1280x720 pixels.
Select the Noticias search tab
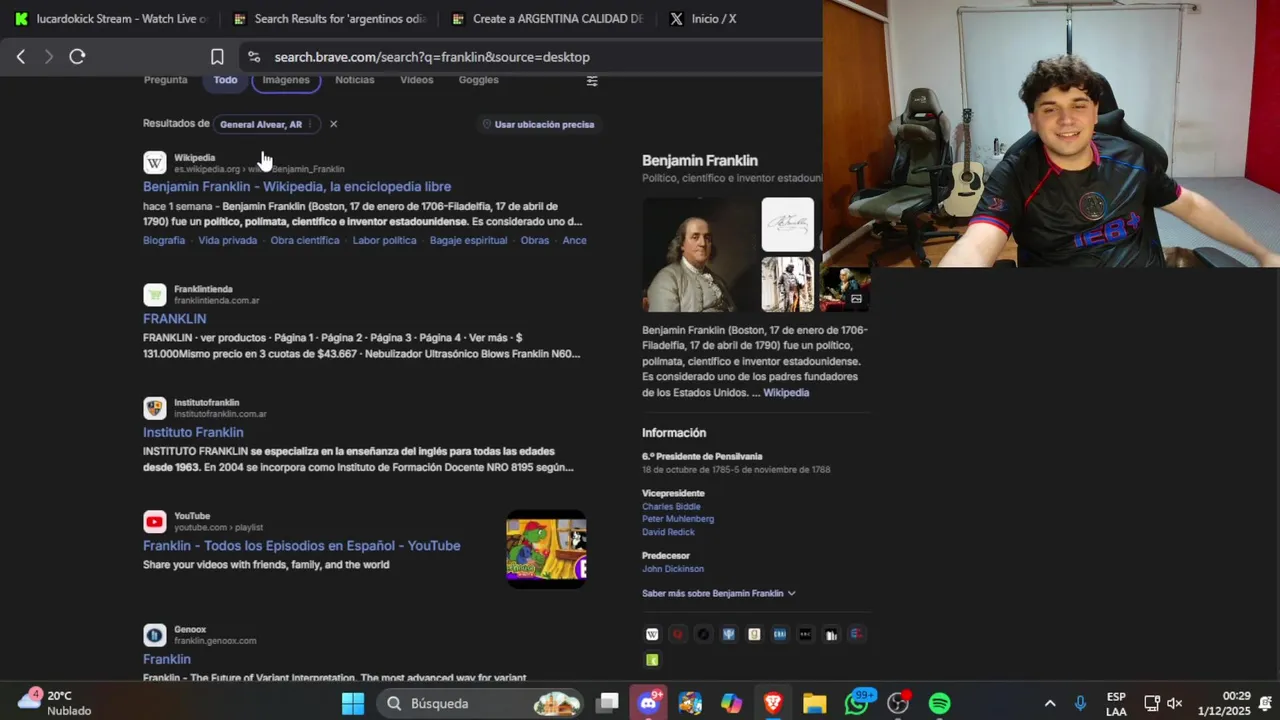[354, 80]
